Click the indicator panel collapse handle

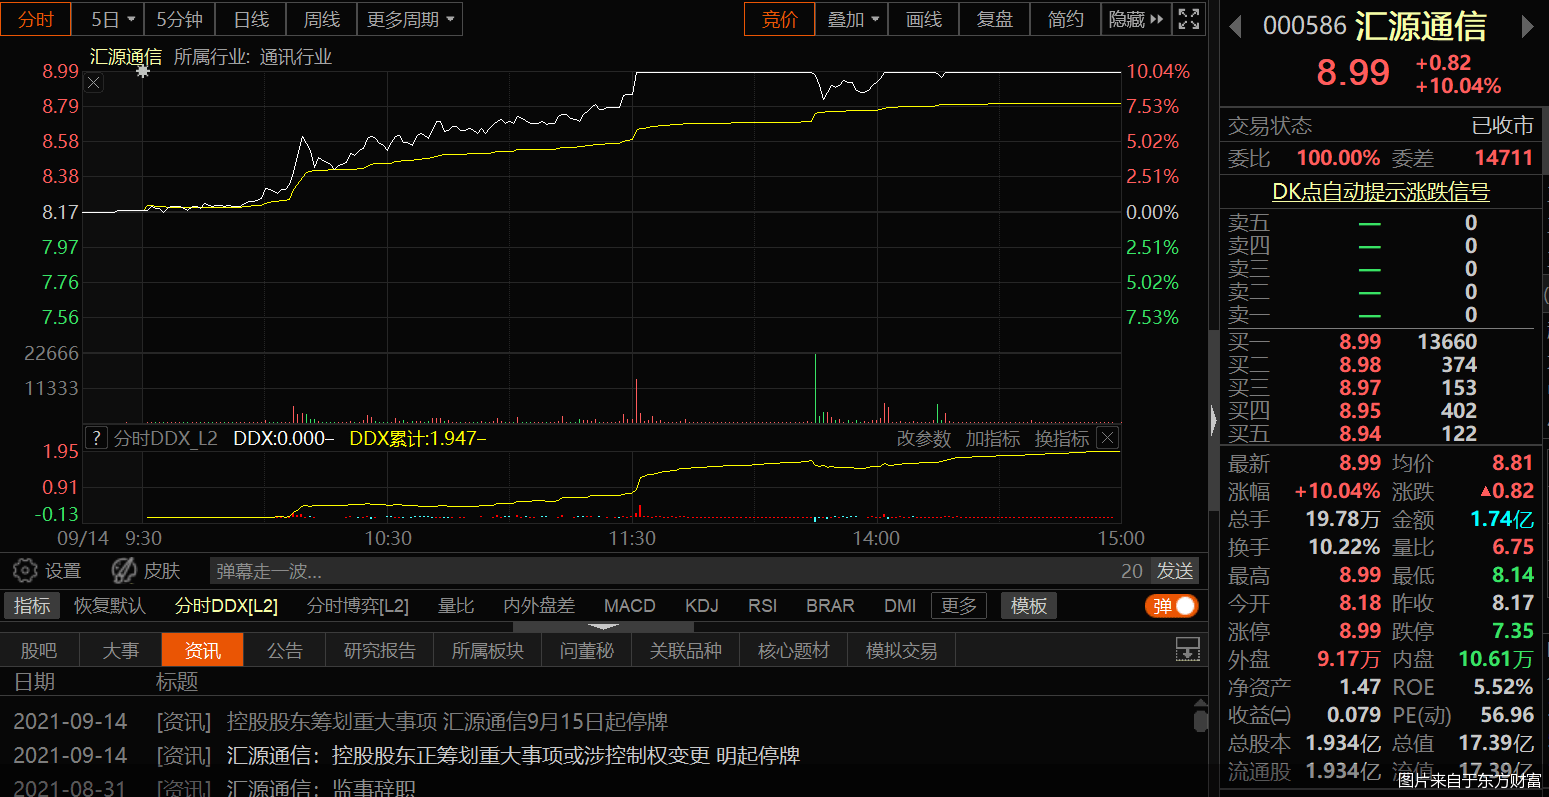(x=603, y=626)
